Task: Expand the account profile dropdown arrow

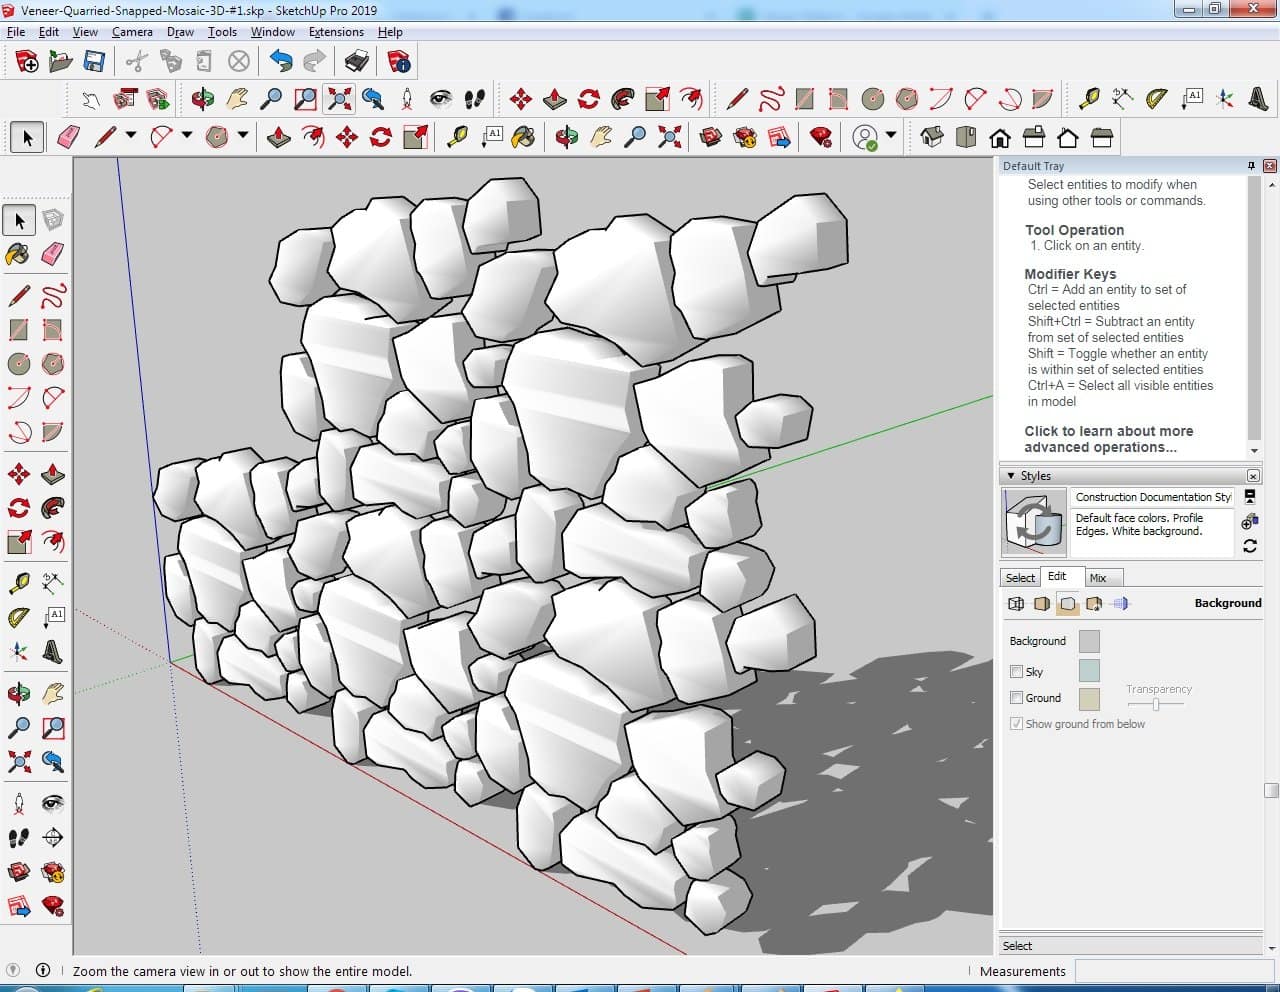Action: [x=890, y=136]
